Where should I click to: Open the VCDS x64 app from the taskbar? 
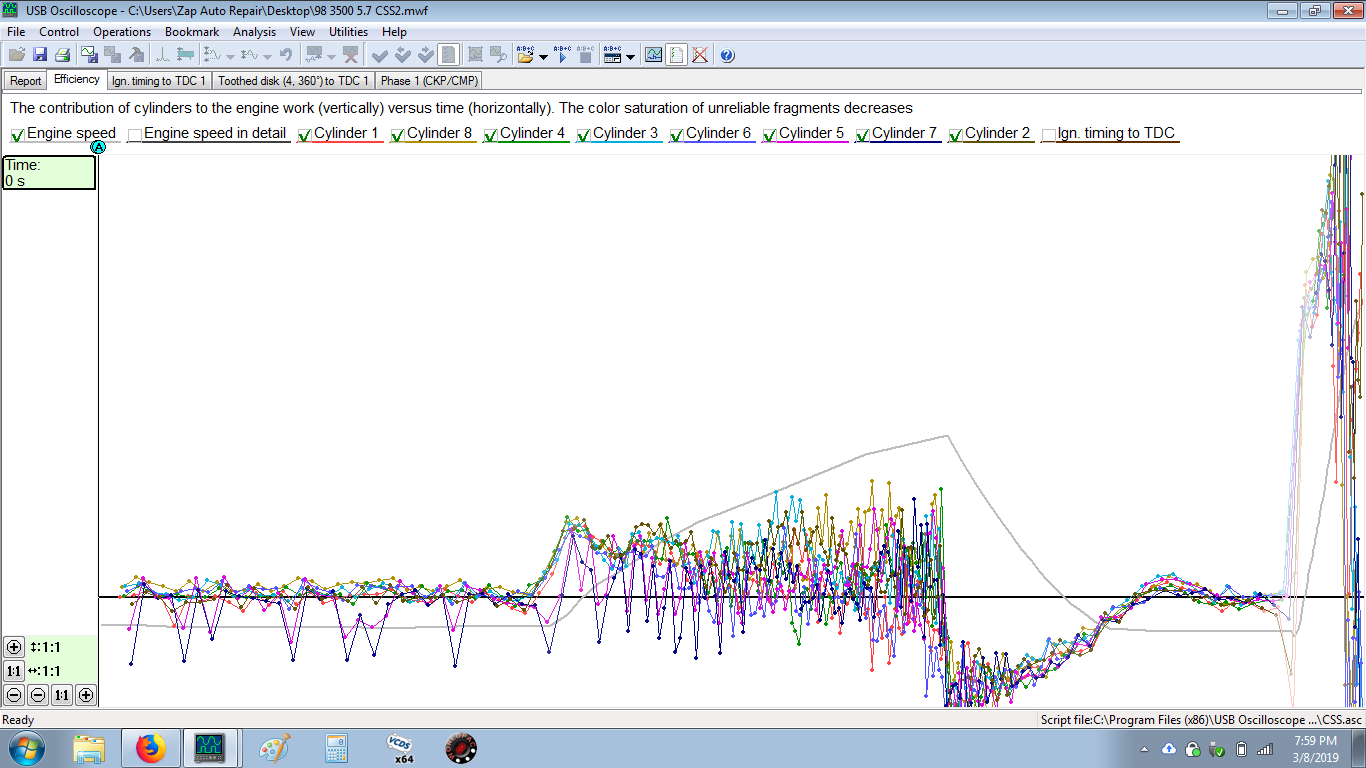click(x=399, y=747)
